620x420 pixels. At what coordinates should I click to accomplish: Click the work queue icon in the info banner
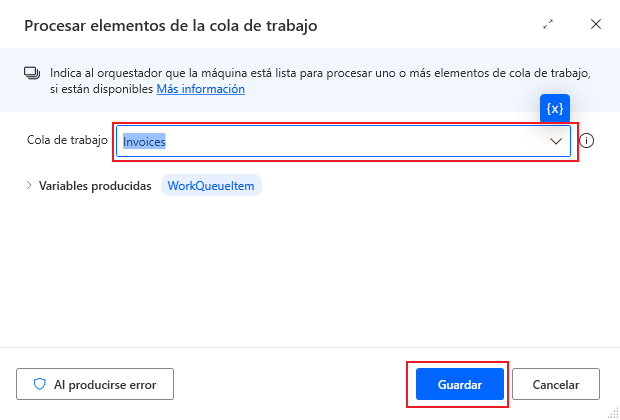pos(32,74)
